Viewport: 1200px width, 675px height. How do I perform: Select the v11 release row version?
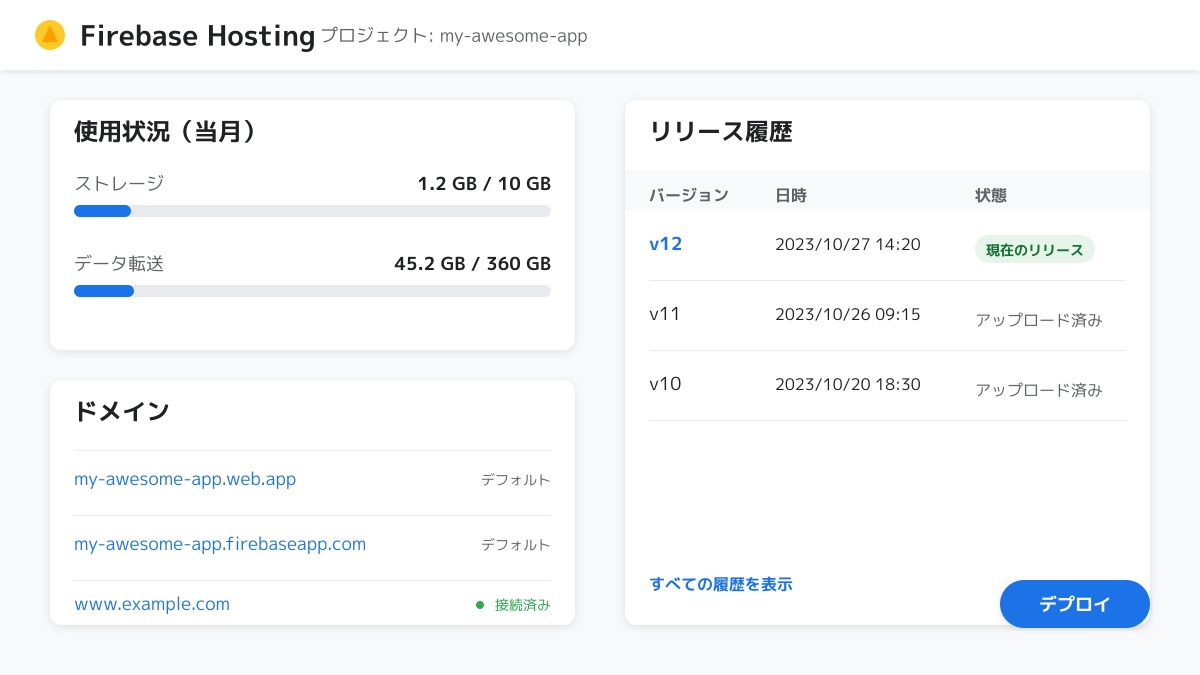coord(665,314)
